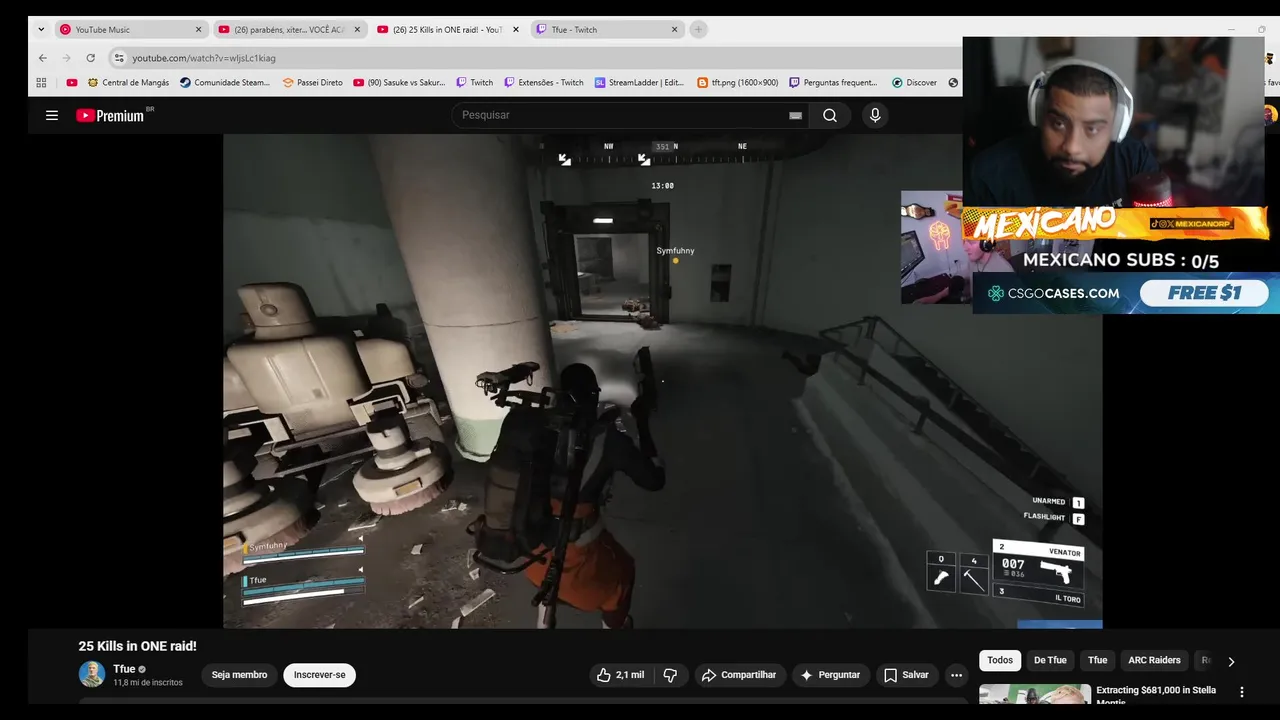1280x720 pixels.
Task: Open Perguntas frequentes bookmark
Action: [833, 83]
